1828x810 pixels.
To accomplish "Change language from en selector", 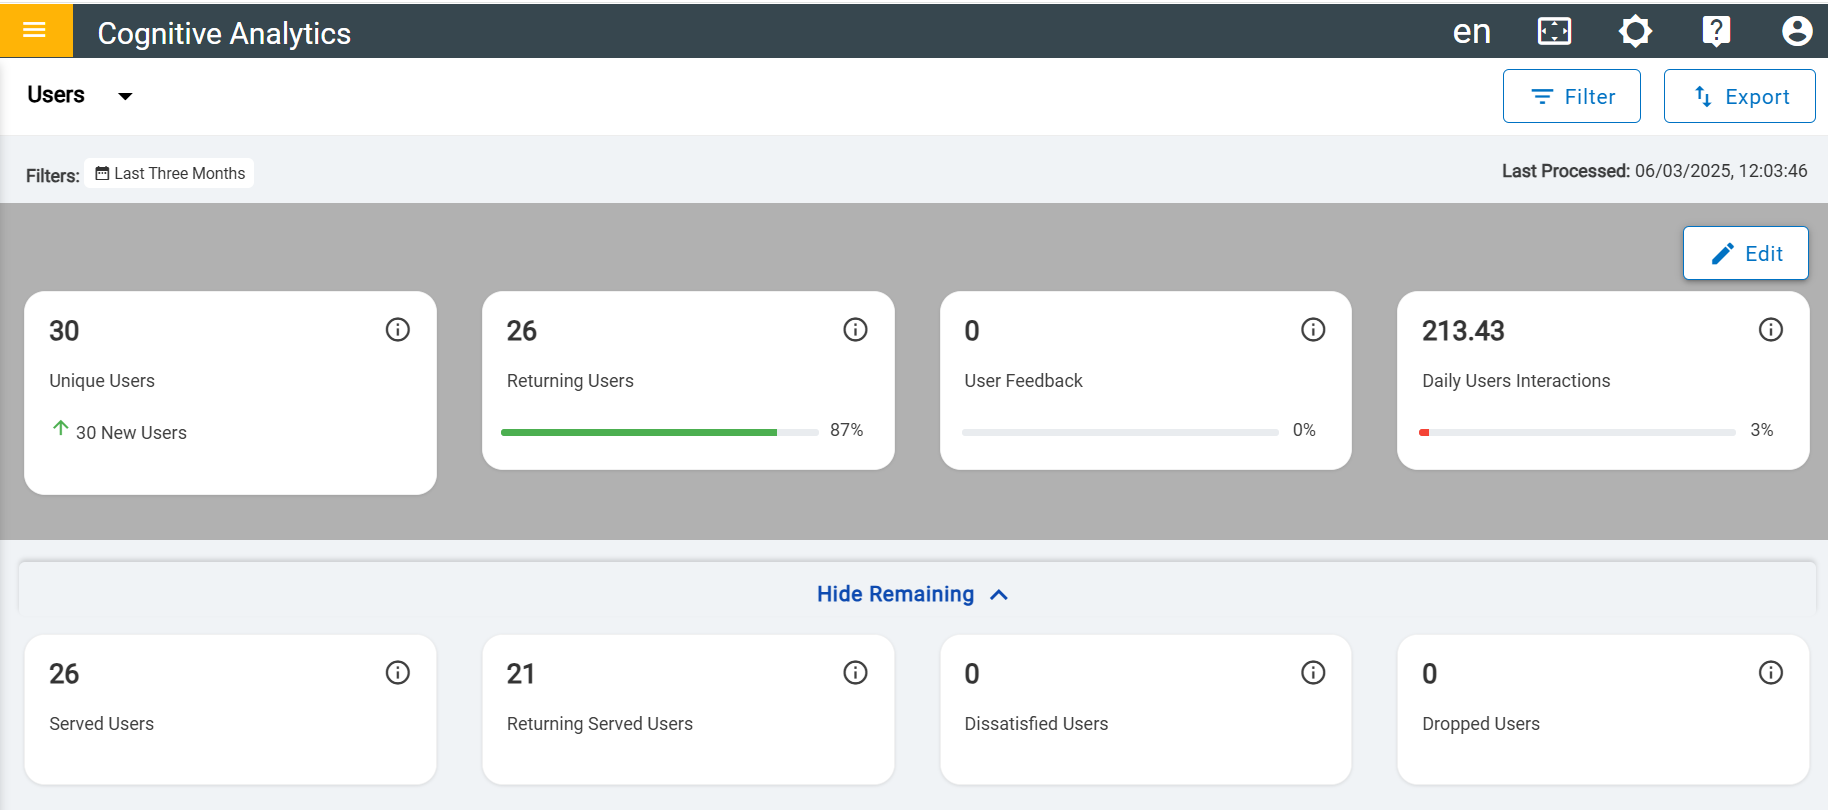I will pos(1472,32).
